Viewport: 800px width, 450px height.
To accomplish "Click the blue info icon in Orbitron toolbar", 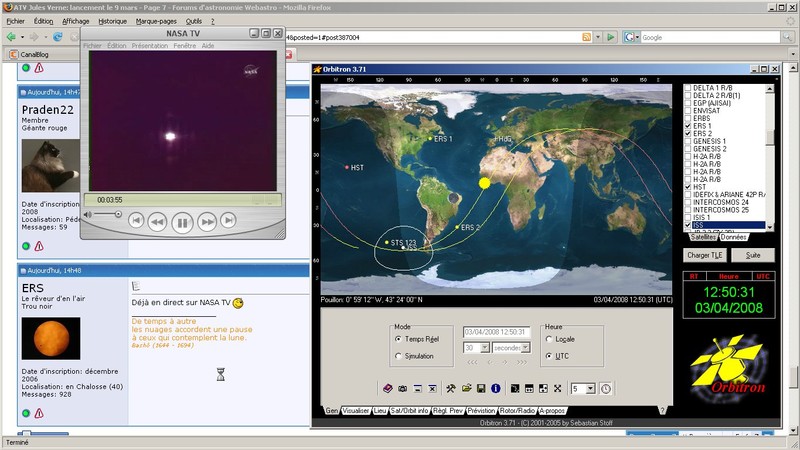I will [x=495, y=388].
